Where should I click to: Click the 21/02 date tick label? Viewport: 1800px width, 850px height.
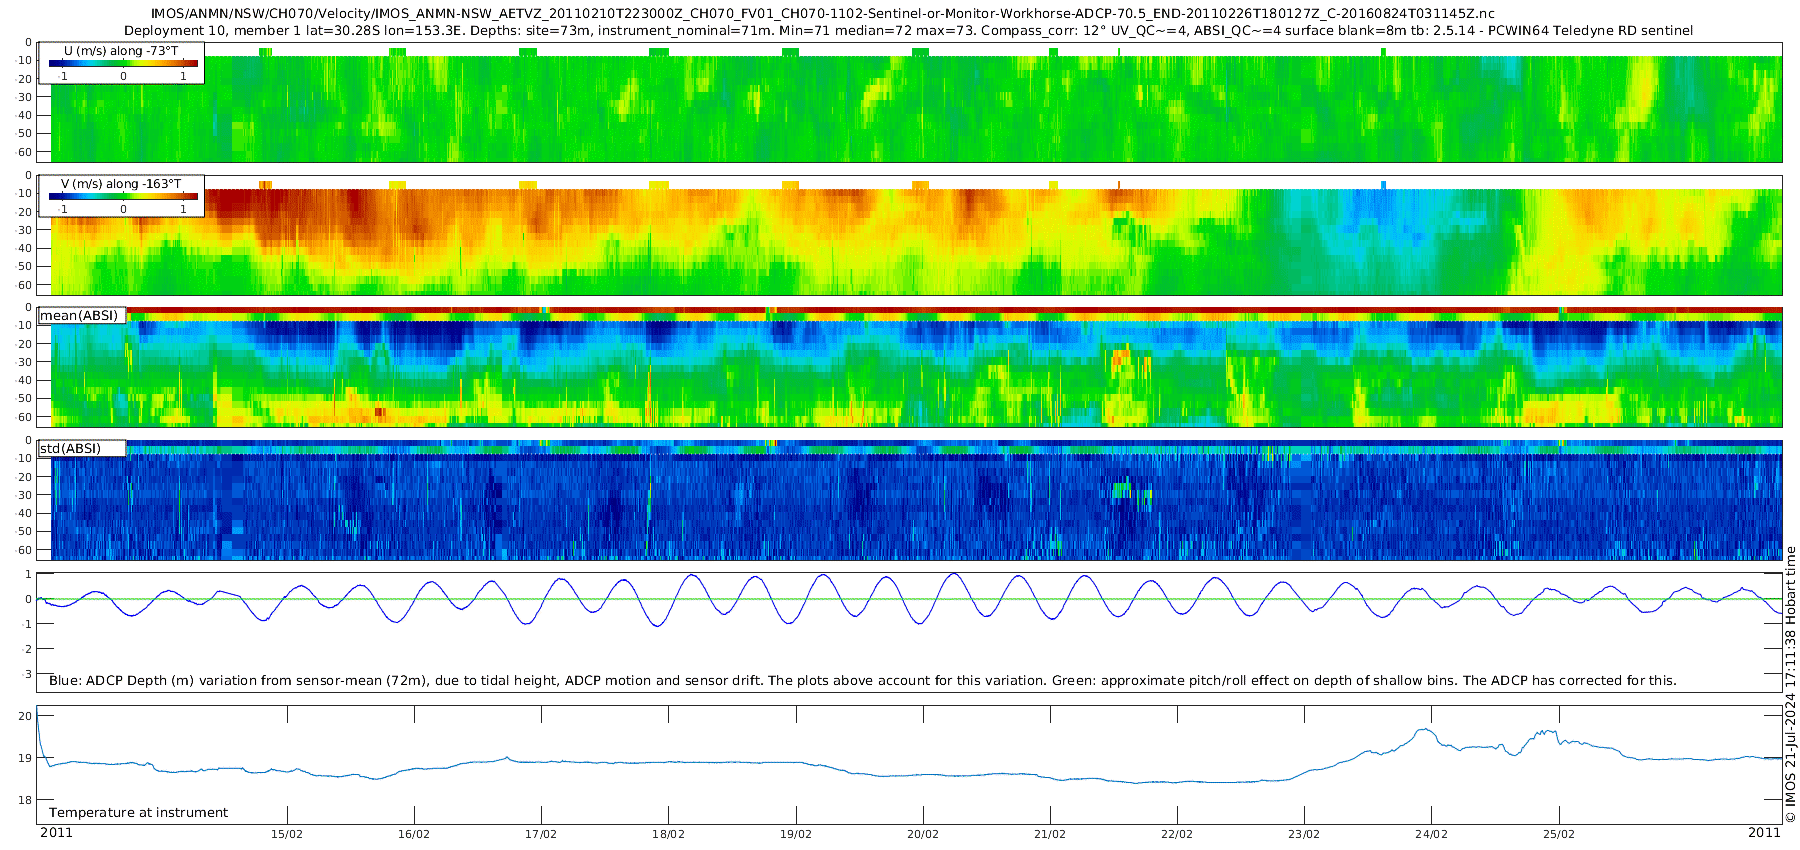click(x=1050, y=834)
